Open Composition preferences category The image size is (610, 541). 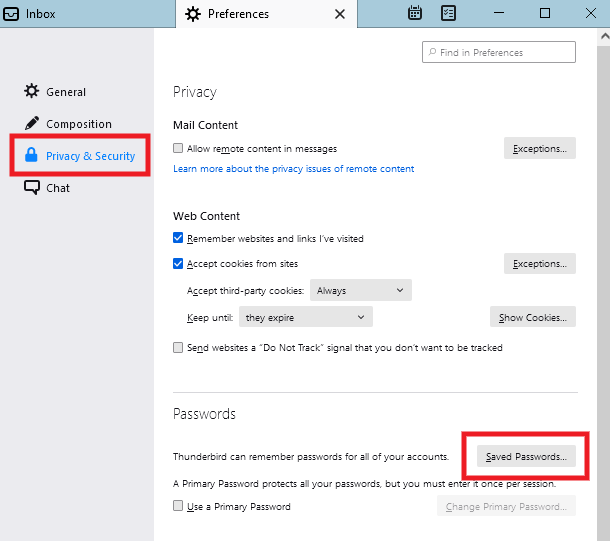point(68,124)
